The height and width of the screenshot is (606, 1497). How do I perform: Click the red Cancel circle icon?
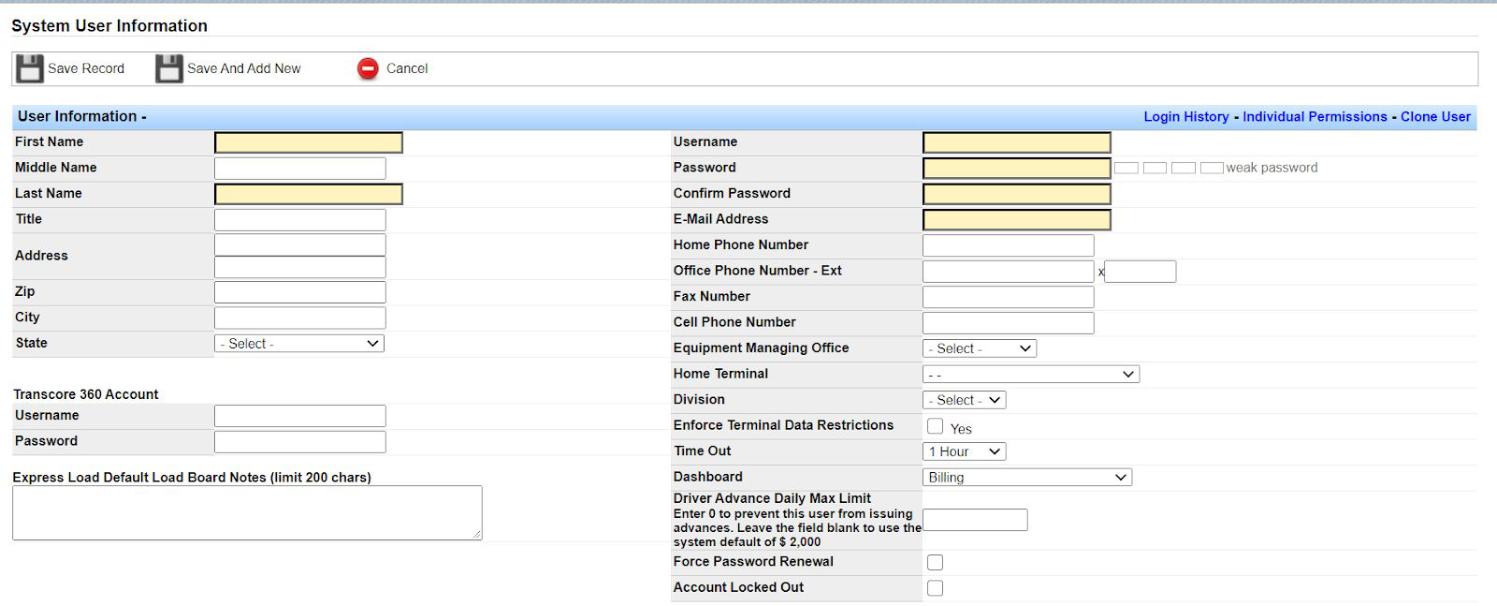(x=368, y=68)
